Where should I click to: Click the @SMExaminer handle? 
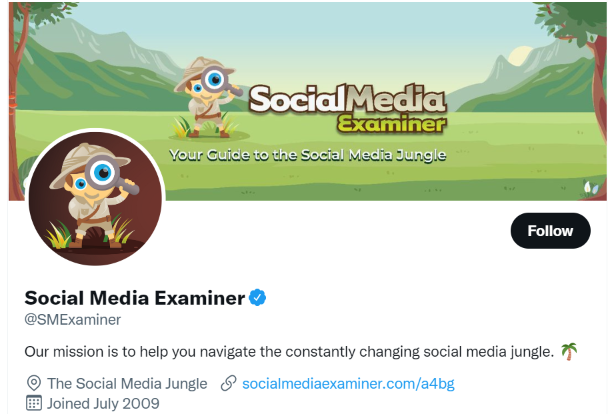point(72,320)
